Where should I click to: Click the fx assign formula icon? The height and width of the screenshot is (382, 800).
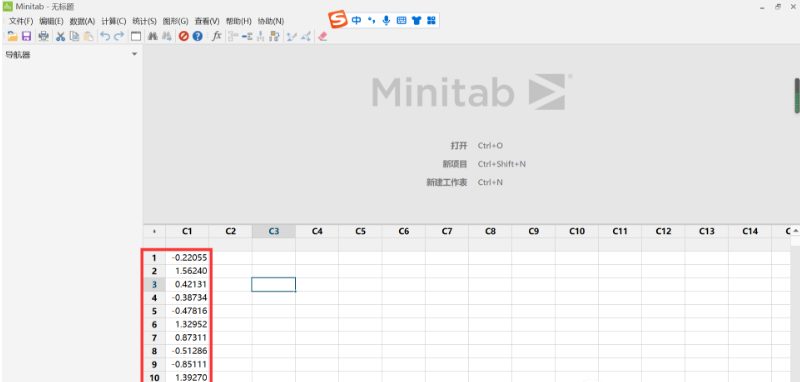217,36
